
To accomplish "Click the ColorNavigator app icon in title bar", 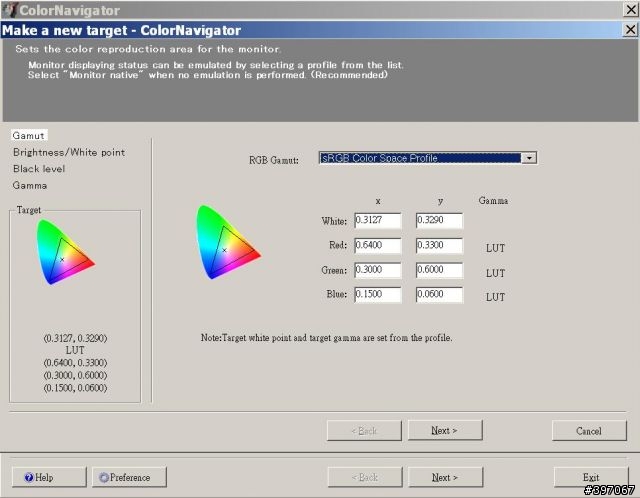I will point(10,10).
